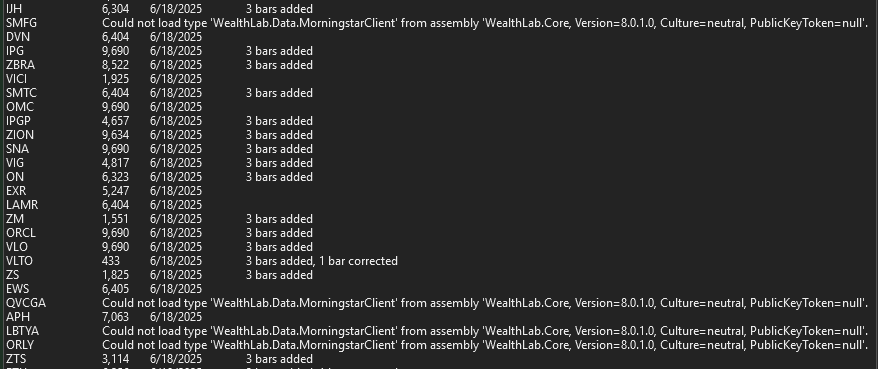Click the QVCGA error message row
Screen dimensions: 878x369
click(439, 303)
